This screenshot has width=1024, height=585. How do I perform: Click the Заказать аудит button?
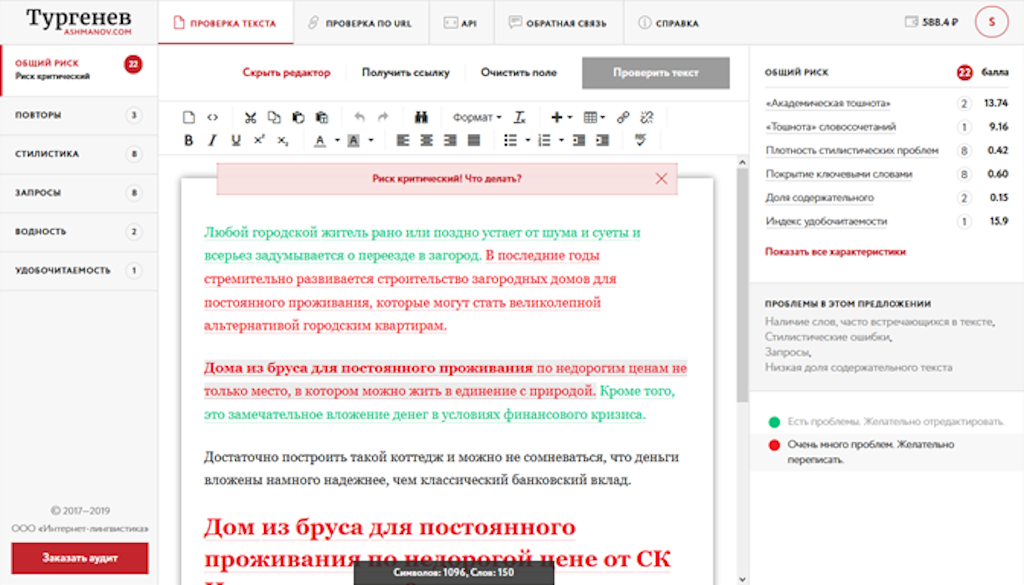[x=80, y=558]
